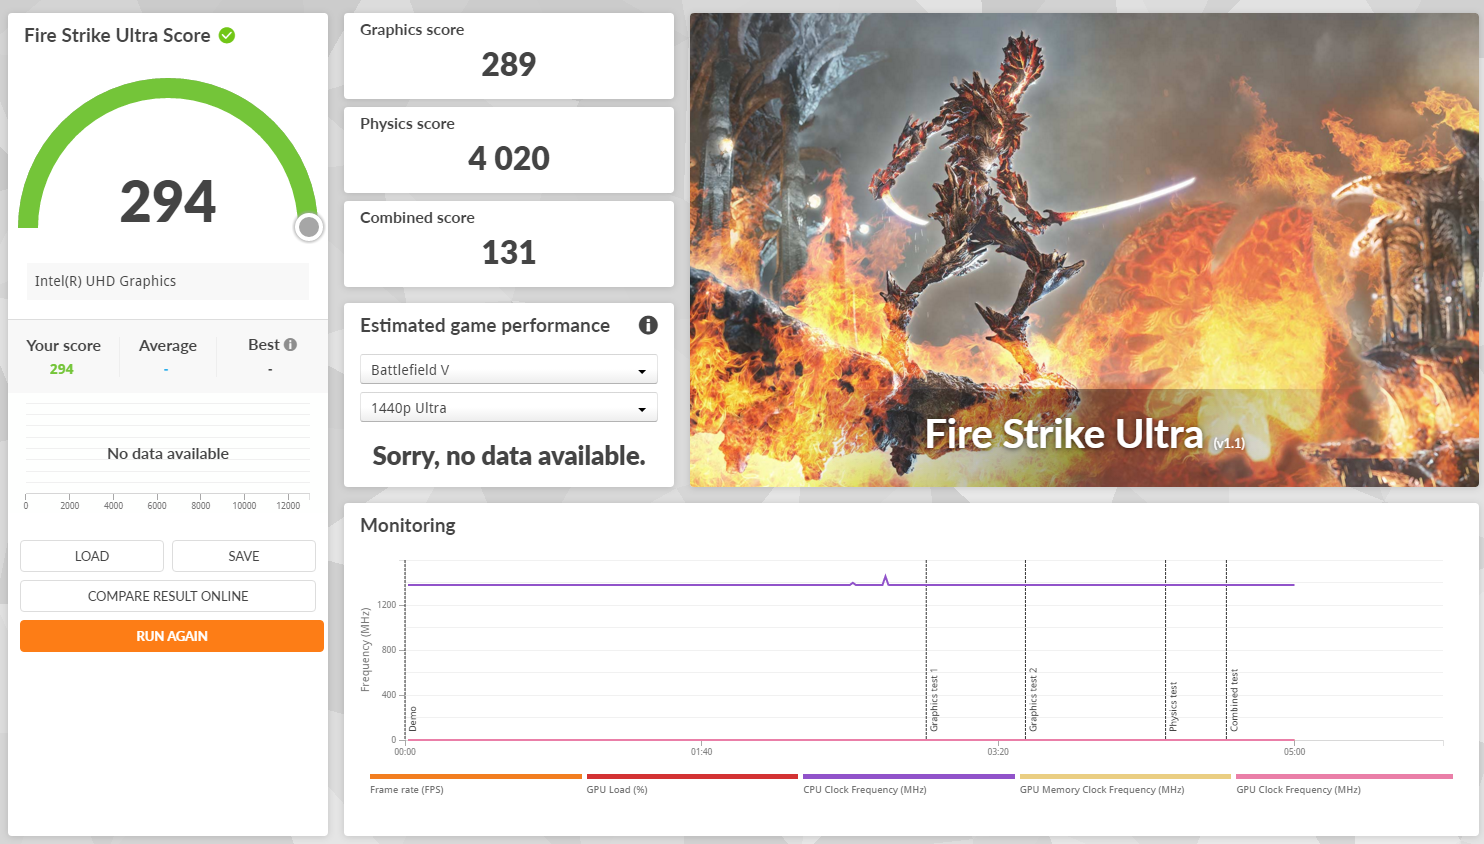Click the Fire Strike Ultra Score title
The width and height of the screenshot is (1484, 844).
tap(117, 35)
